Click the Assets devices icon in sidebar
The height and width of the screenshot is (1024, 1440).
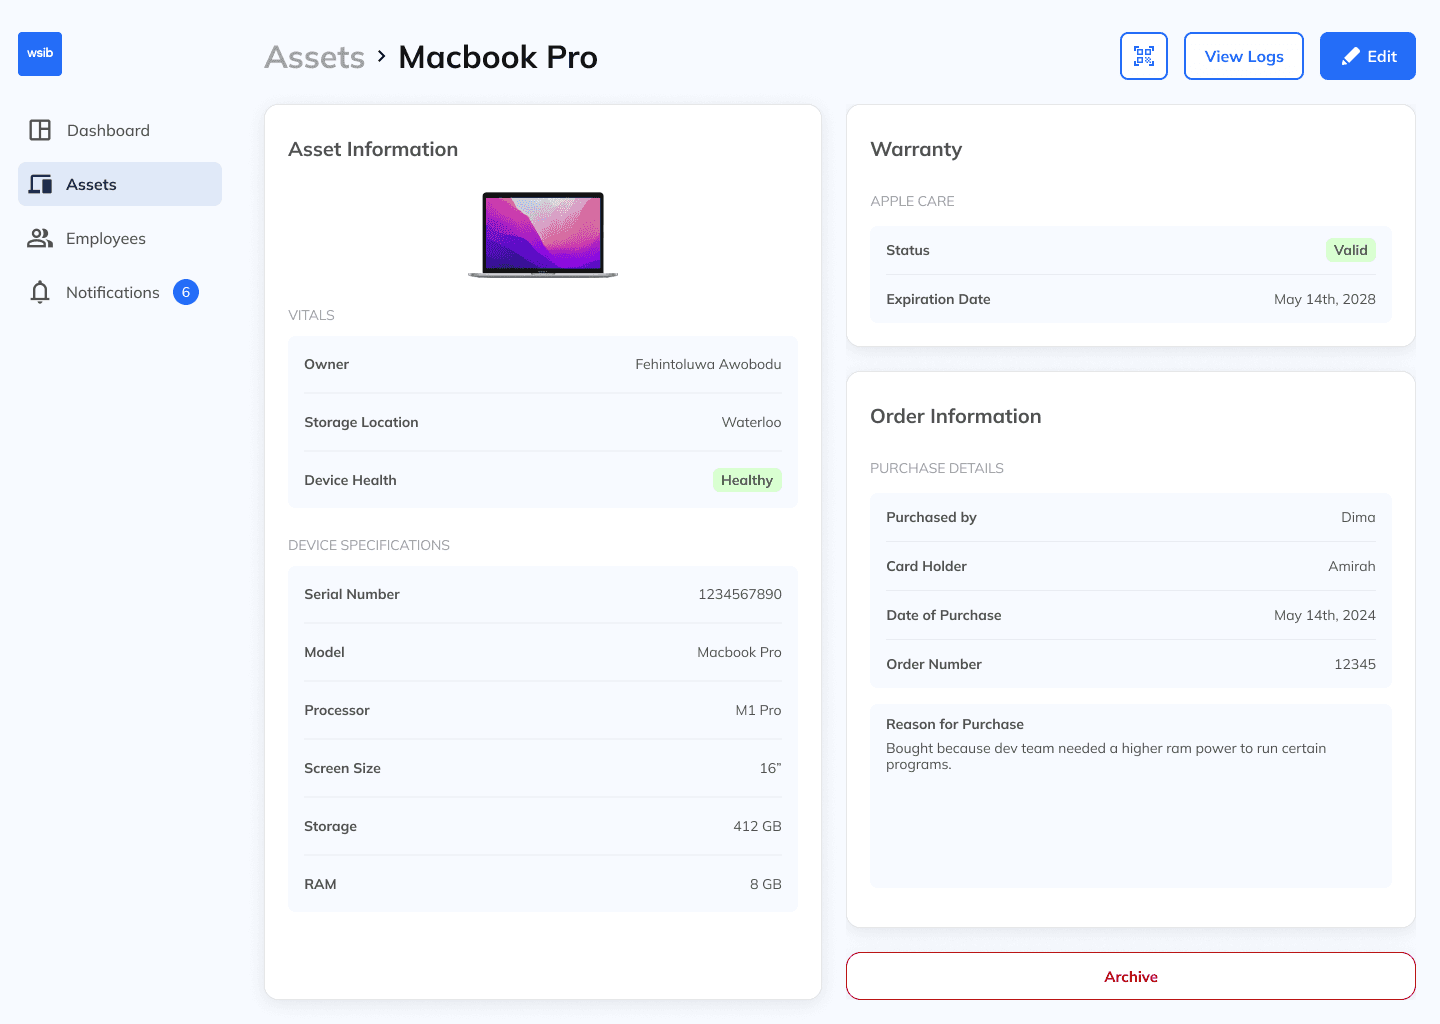tap(40, 184)
